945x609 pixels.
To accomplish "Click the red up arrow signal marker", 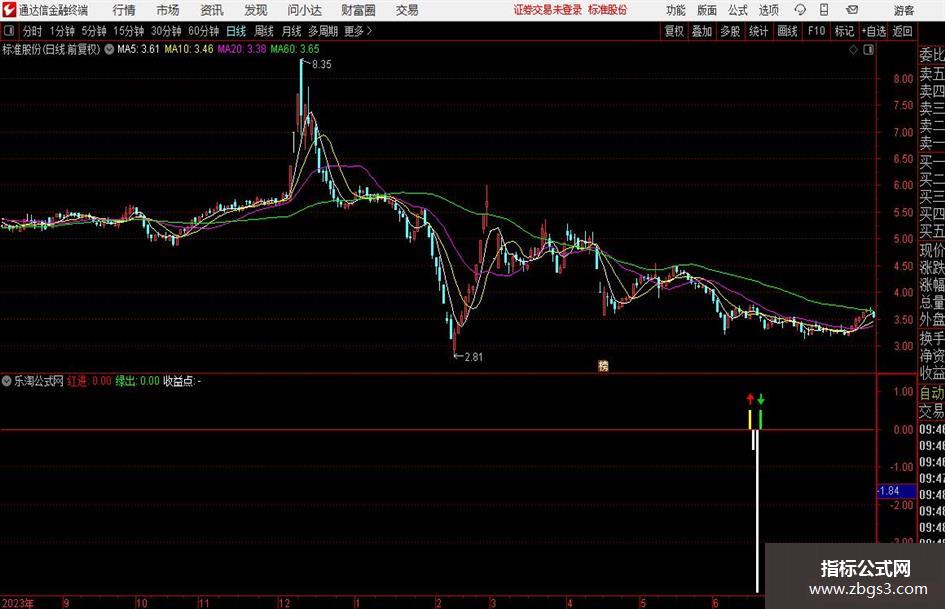I will point(750,399).
